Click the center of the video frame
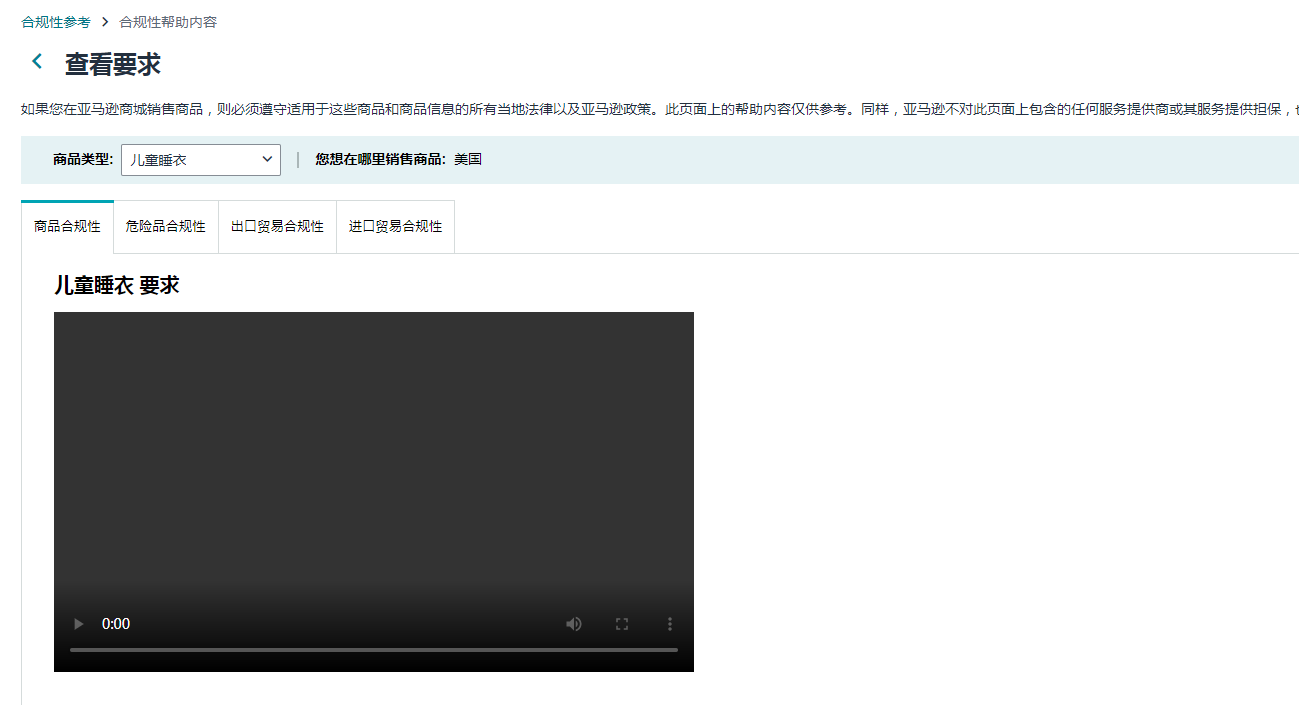 pos(373,470)
